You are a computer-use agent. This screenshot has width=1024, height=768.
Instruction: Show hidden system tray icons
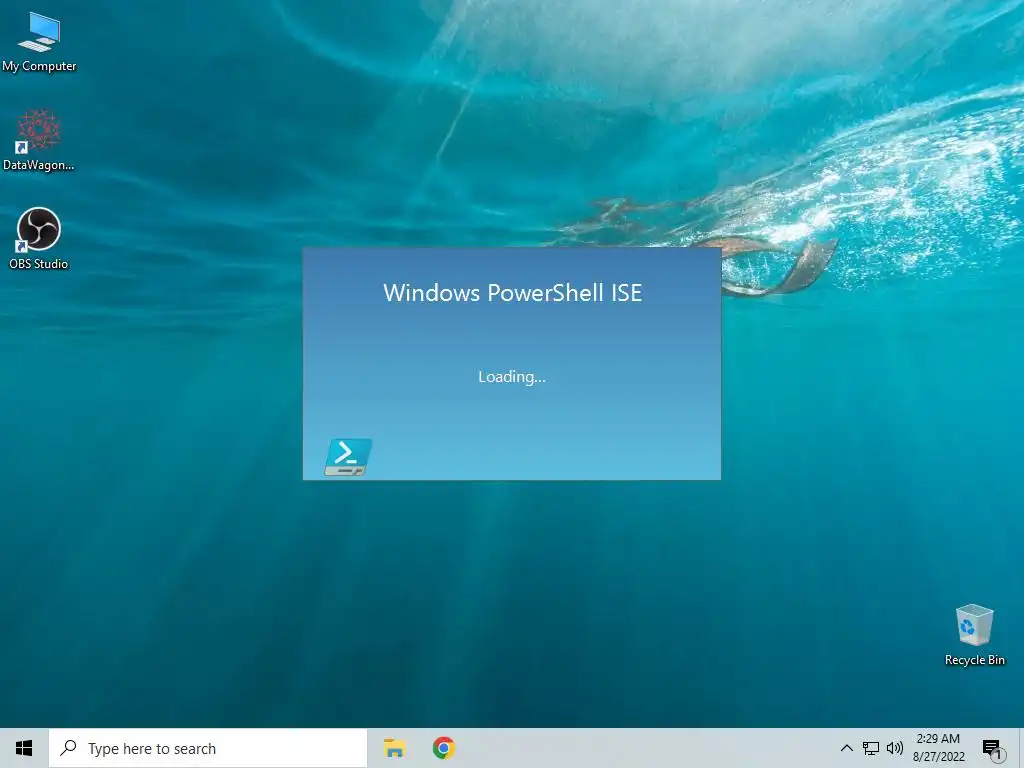click(x=846, y=748)
